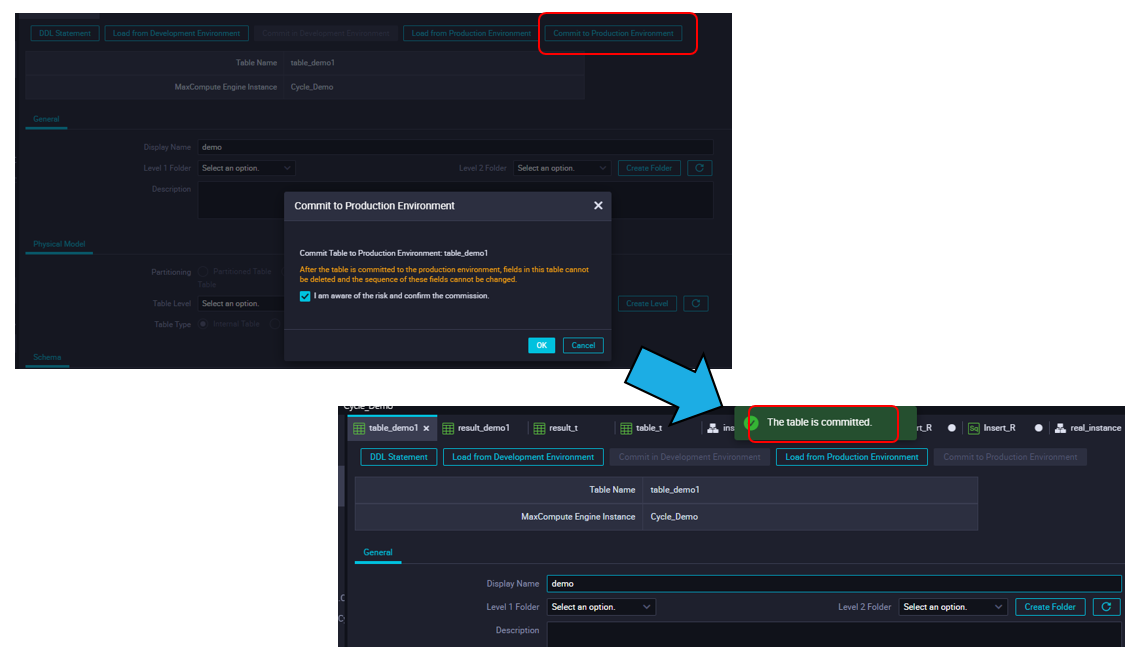Click the table_demo1 value in the bright panel

point(675,490)
